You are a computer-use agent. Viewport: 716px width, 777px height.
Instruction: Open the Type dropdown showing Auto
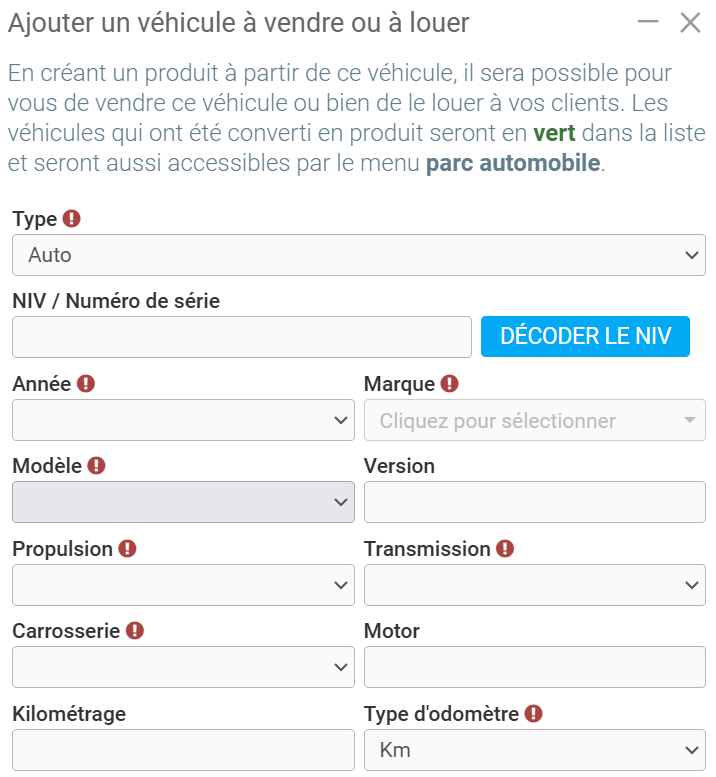click(358, 255)
